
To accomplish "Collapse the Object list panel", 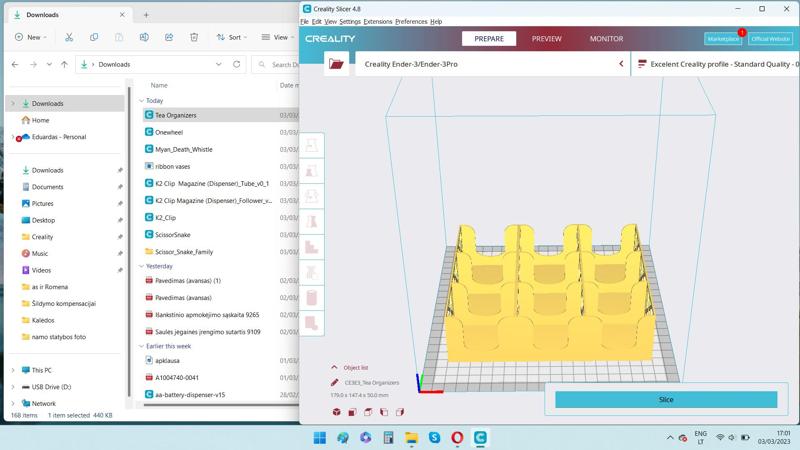I will [x=334, y=367].
